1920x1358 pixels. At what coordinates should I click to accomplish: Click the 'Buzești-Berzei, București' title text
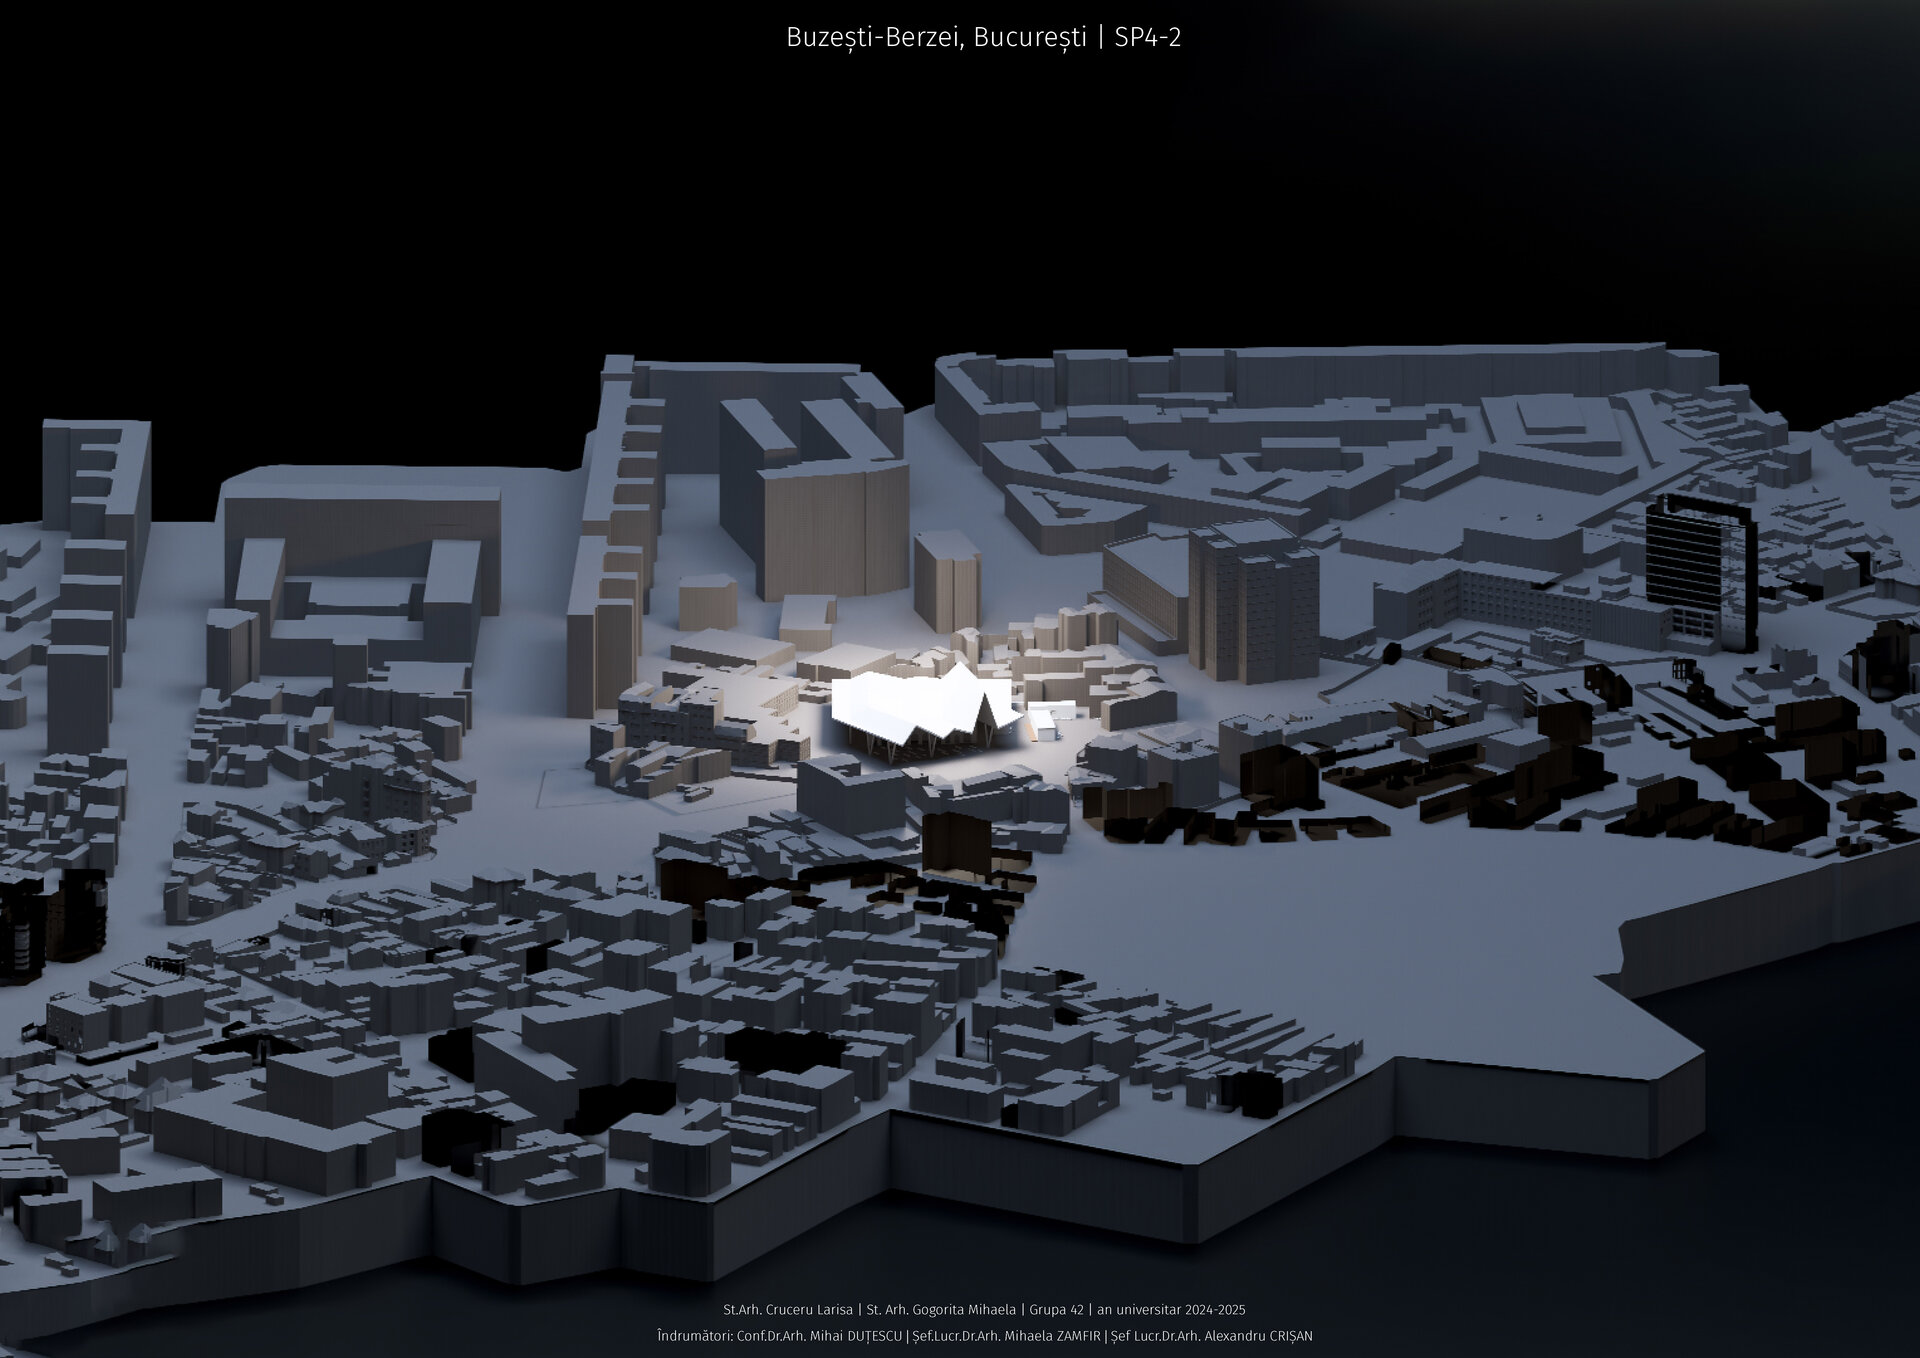point(936,38)
